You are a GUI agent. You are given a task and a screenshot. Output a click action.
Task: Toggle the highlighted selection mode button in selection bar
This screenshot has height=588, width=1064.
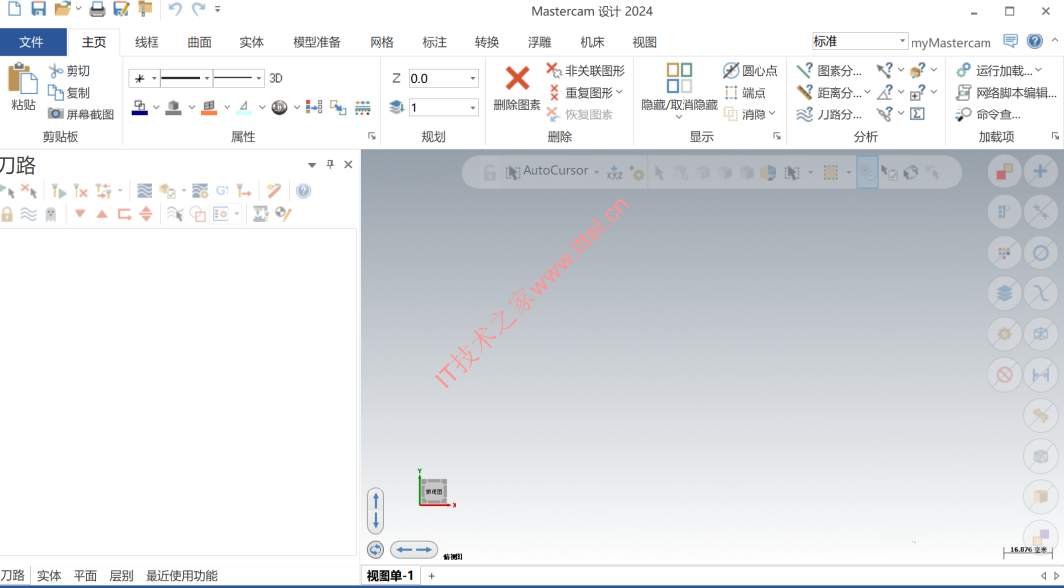click(x=867, y=172)
